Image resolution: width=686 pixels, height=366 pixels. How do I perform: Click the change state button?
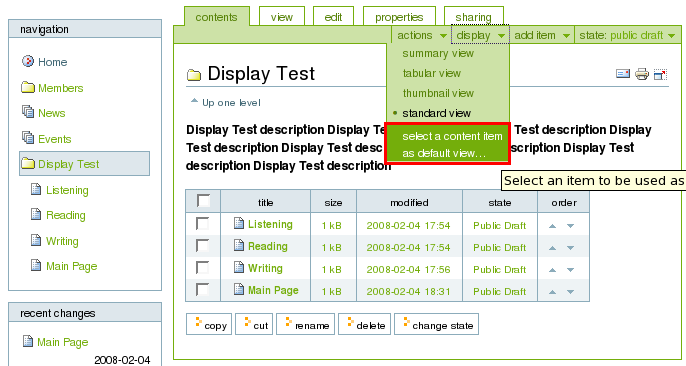click(x=437, y=324)
